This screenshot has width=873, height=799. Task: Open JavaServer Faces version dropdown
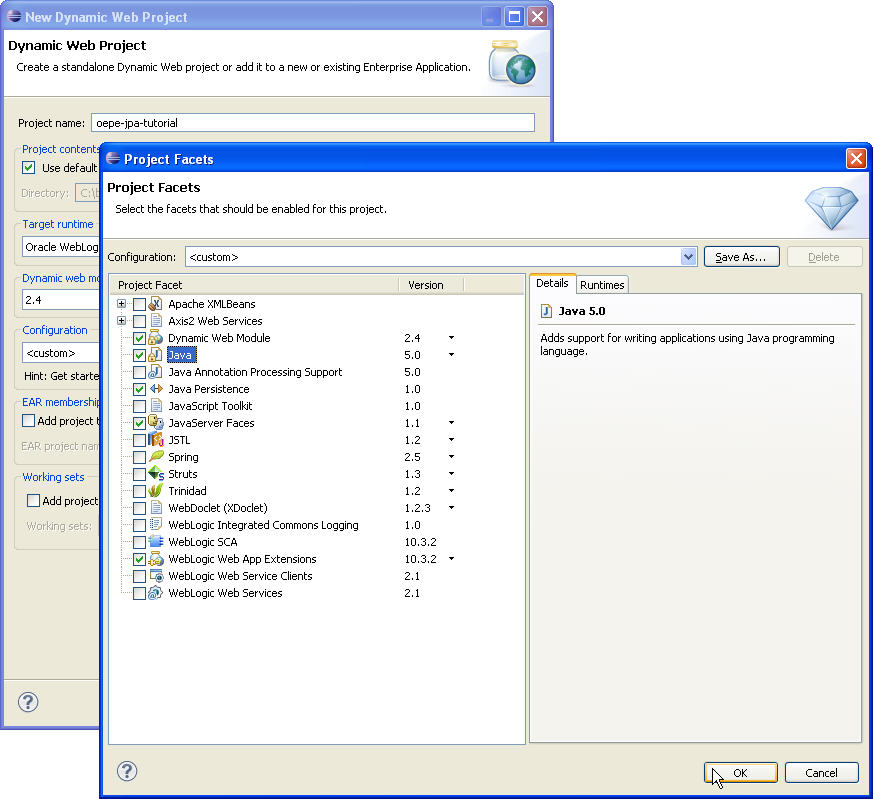pyautogui.click(x=452, y=423)
